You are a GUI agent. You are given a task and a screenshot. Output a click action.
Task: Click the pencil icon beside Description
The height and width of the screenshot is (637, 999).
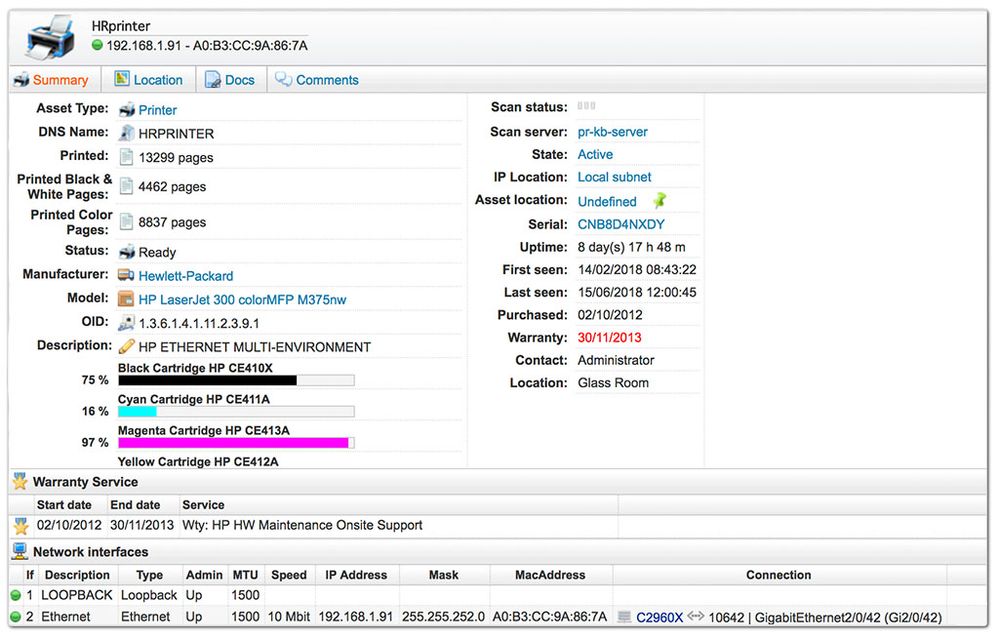126,347
